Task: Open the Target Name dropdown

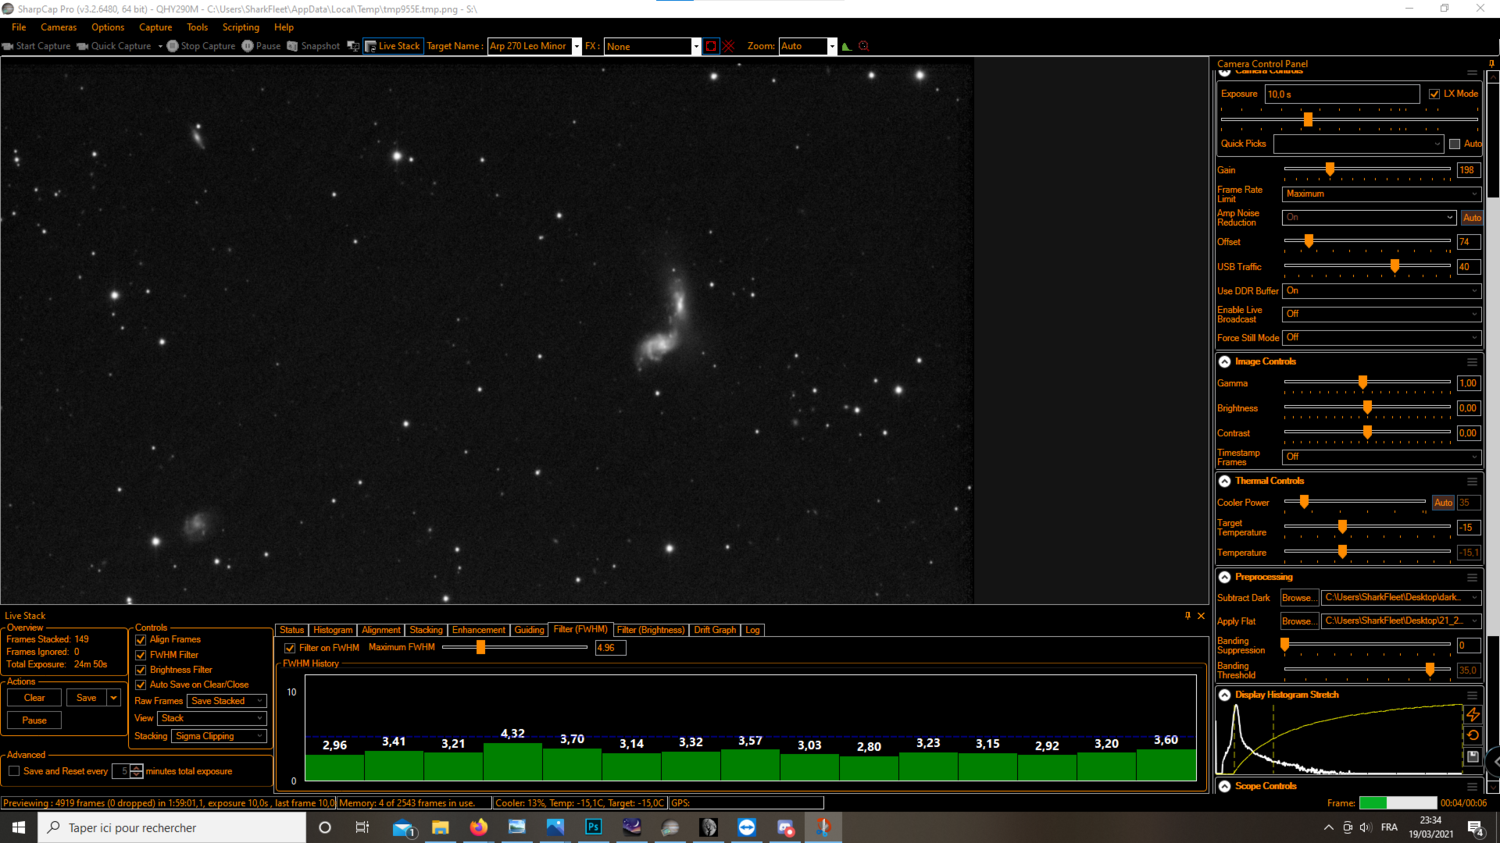Action: pos(576,46)
